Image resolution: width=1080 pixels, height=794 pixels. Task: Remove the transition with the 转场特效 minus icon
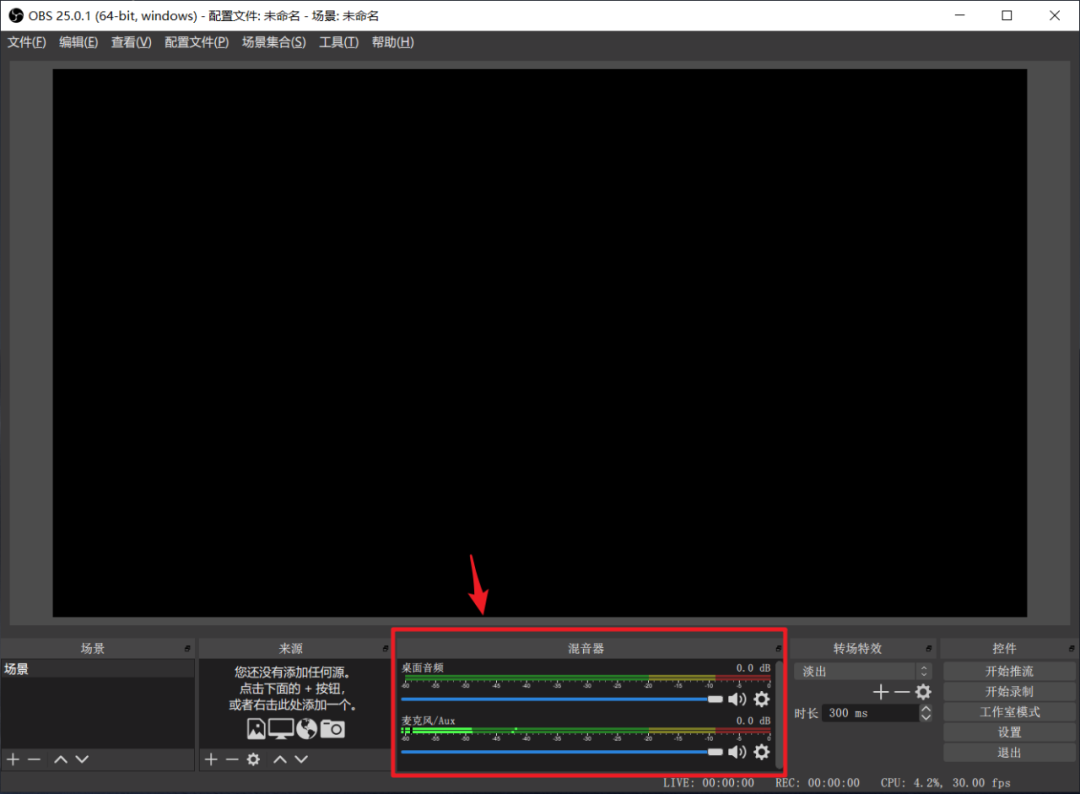[x=902, y=691]
